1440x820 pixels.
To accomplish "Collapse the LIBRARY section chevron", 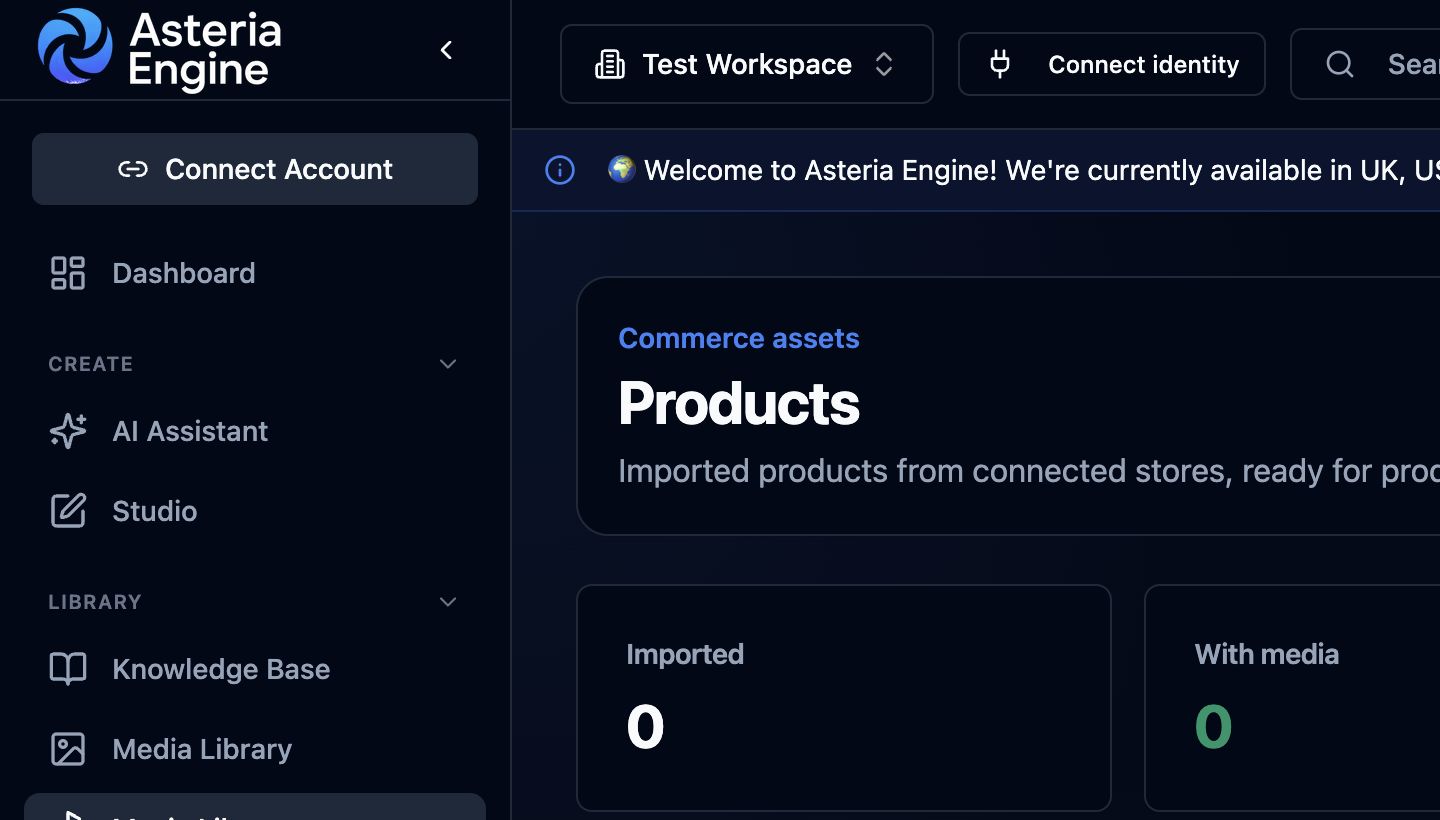I will click(x=448, y=602).
